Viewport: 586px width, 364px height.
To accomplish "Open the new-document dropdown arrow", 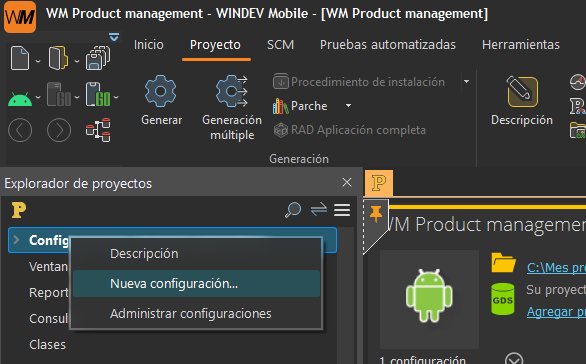I will tap(38, 61).
